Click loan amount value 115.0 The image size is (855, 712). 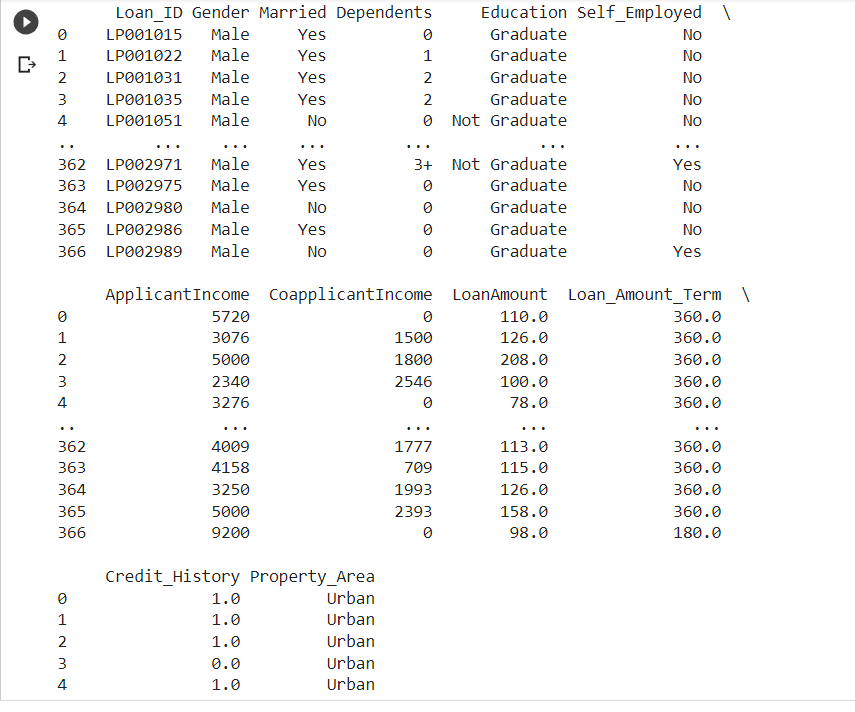click(524, 468)
